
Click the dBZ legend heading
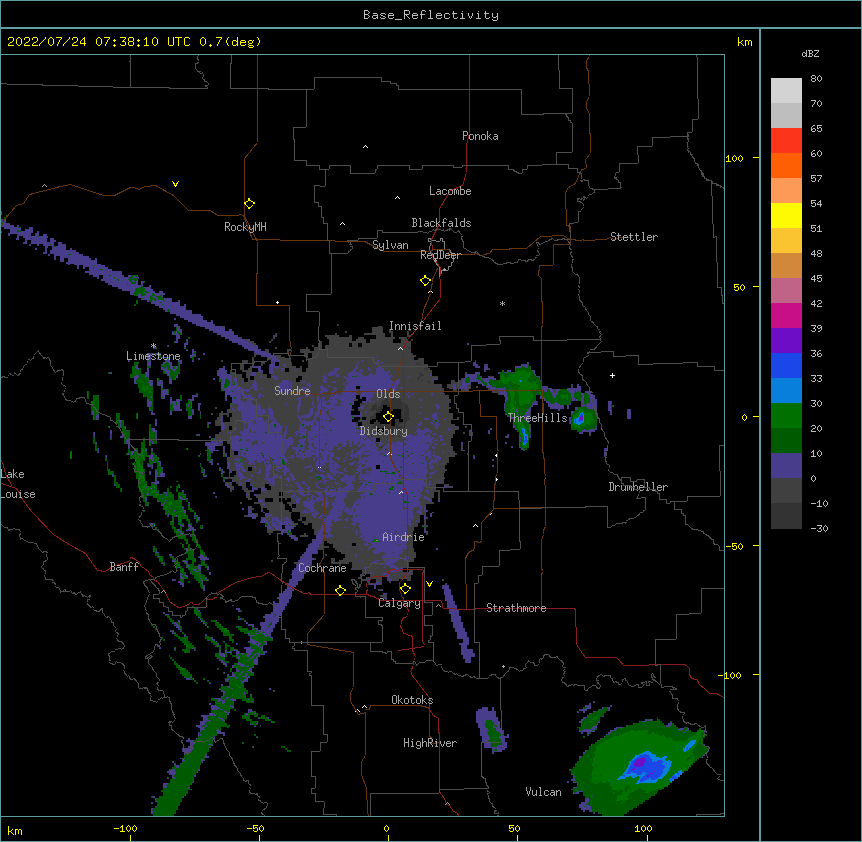point(810,53)
